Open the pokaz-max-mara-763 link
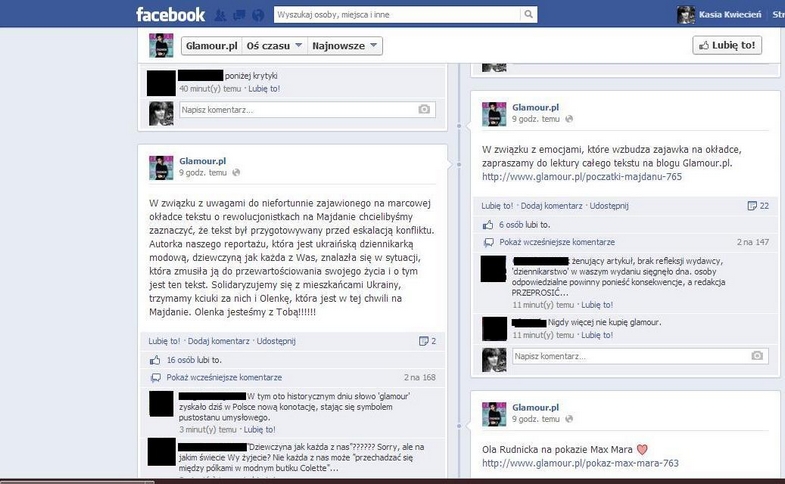785x484 pixels. [x=580, y=463]
